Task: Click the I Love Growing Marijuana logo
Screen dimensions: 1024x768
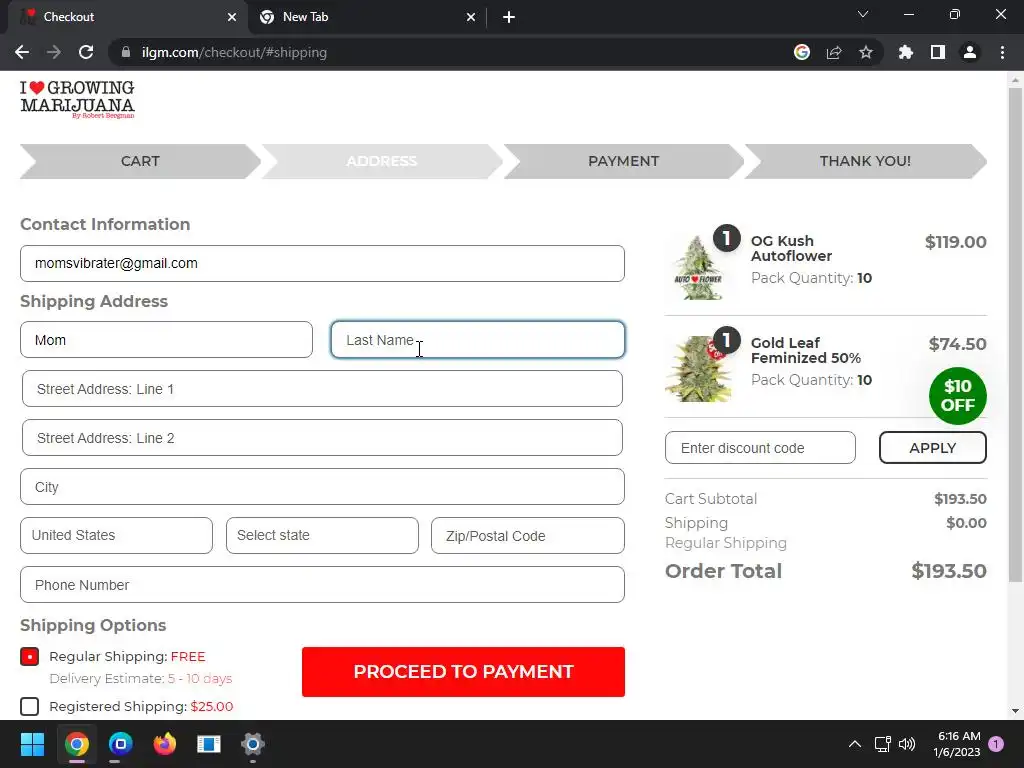Action: tap(77, 99)
